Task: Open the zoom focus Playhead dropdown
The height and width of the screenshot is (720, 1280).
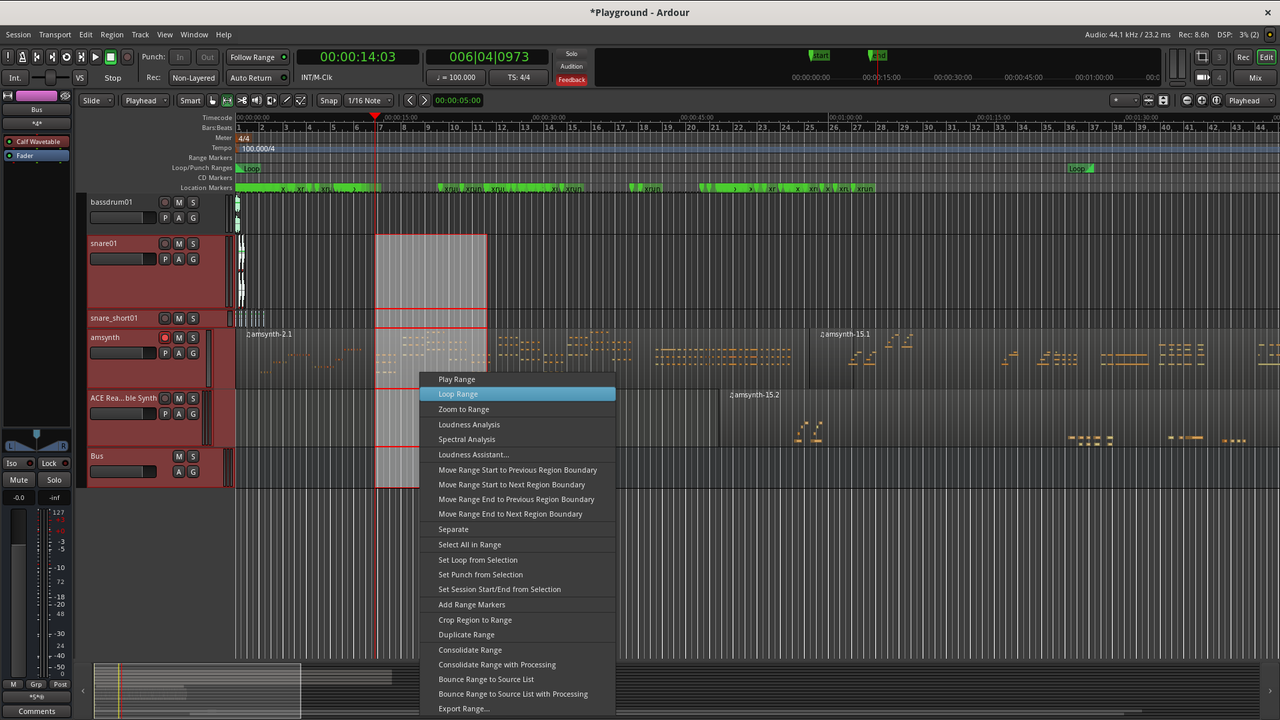Action: tap(1250, 100)
